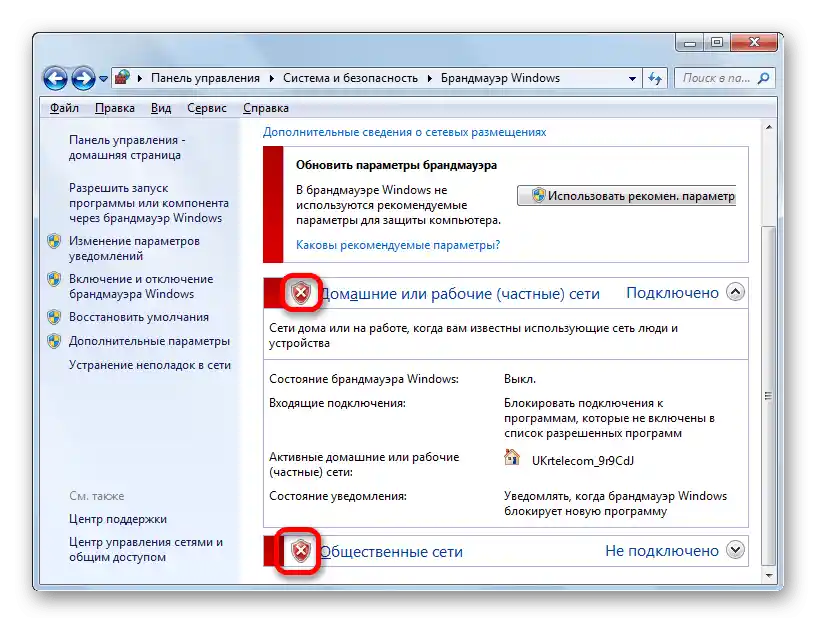This screenshot has width=817, height=624.
Task: Open Центр управления сетями и общим доступом
Action: point(146,550)
